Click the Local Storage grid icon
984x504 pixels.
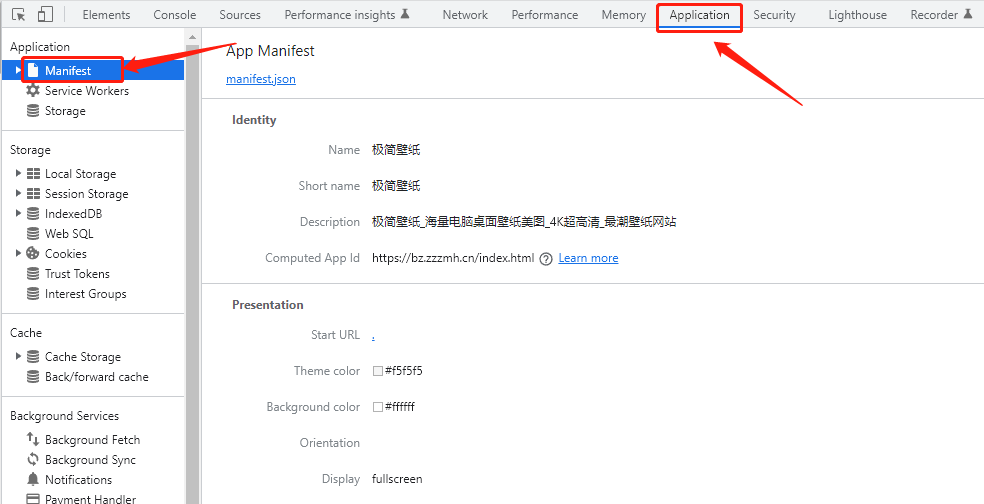pos(33,174)
